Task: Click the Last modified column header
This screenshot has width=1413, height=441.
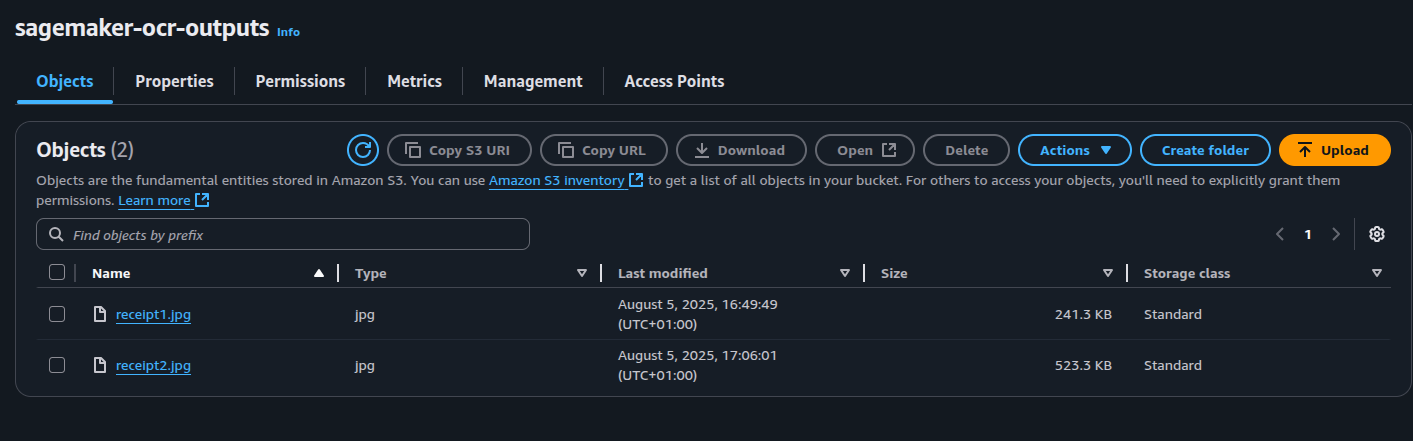Action: (663, 273)
